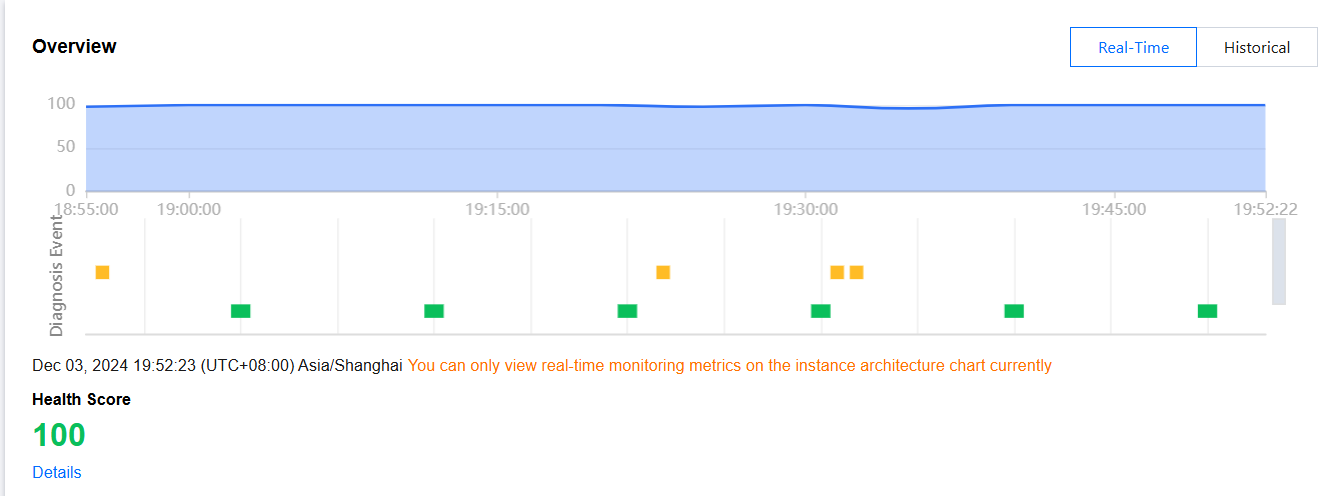This screenshot has height=496, width=1336.
Task: Click the third green diagnosis event marker
Action: point(627,311)
